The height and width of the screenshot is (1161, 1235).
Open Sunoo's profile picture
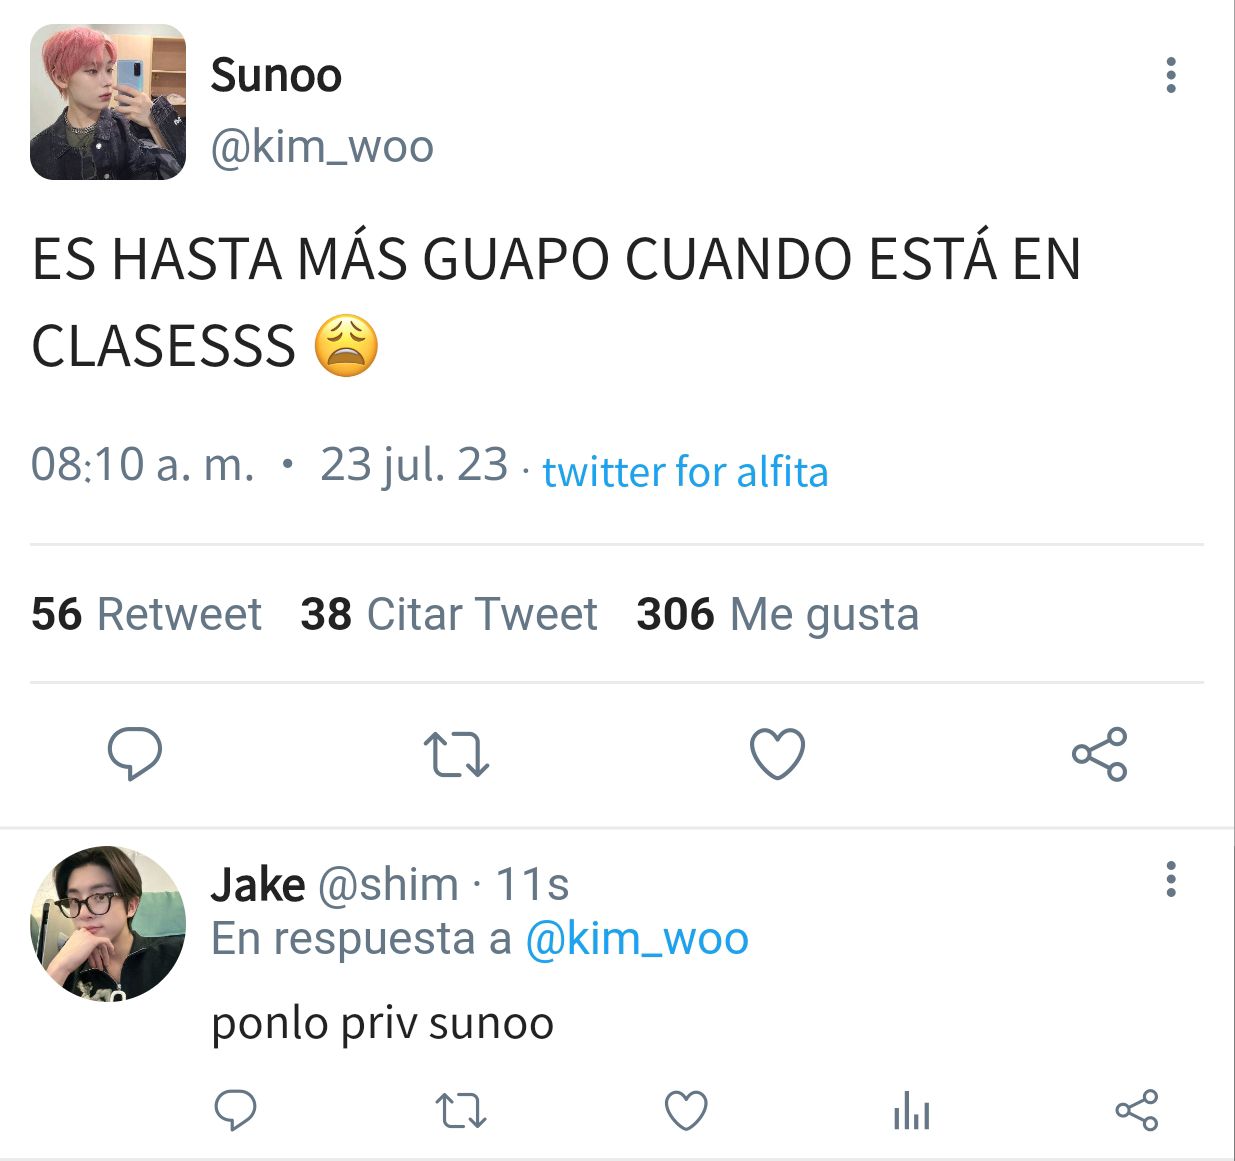[108, 102]
